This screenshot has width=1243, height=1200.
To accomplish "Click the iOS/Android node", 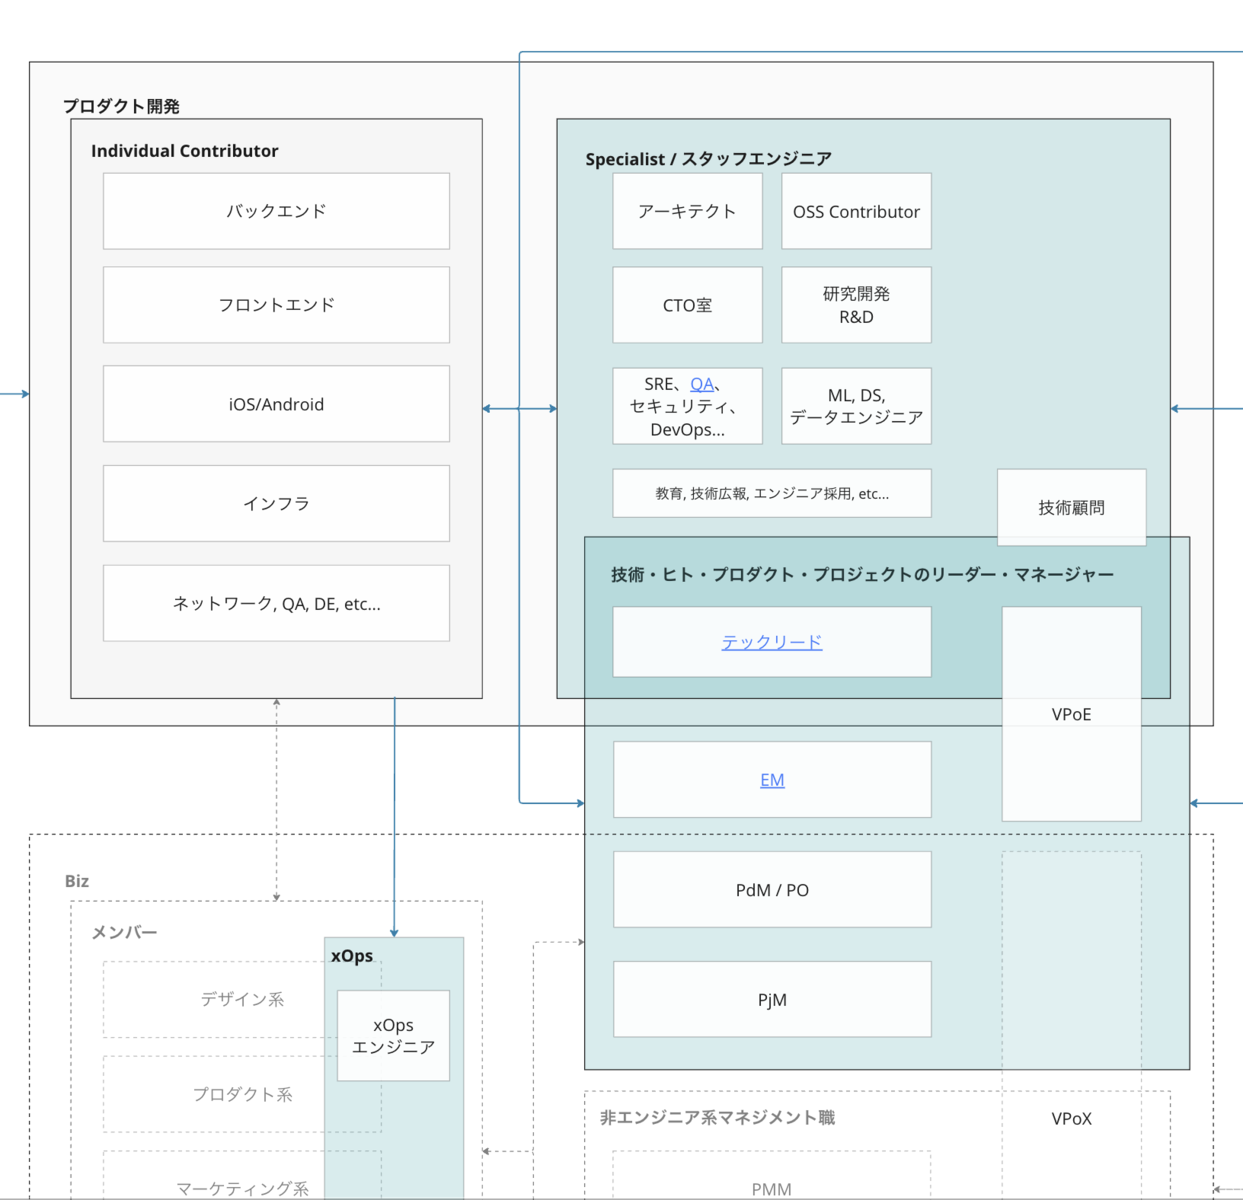I will (276, 404).
